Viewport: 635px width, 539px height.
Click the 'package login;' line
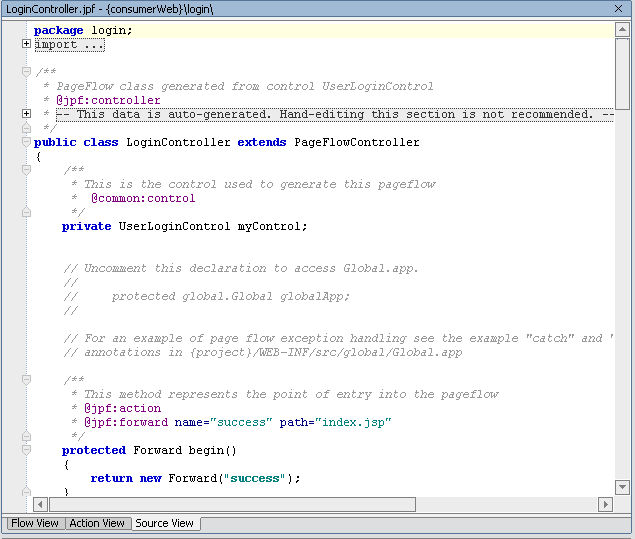pos(83,30)
